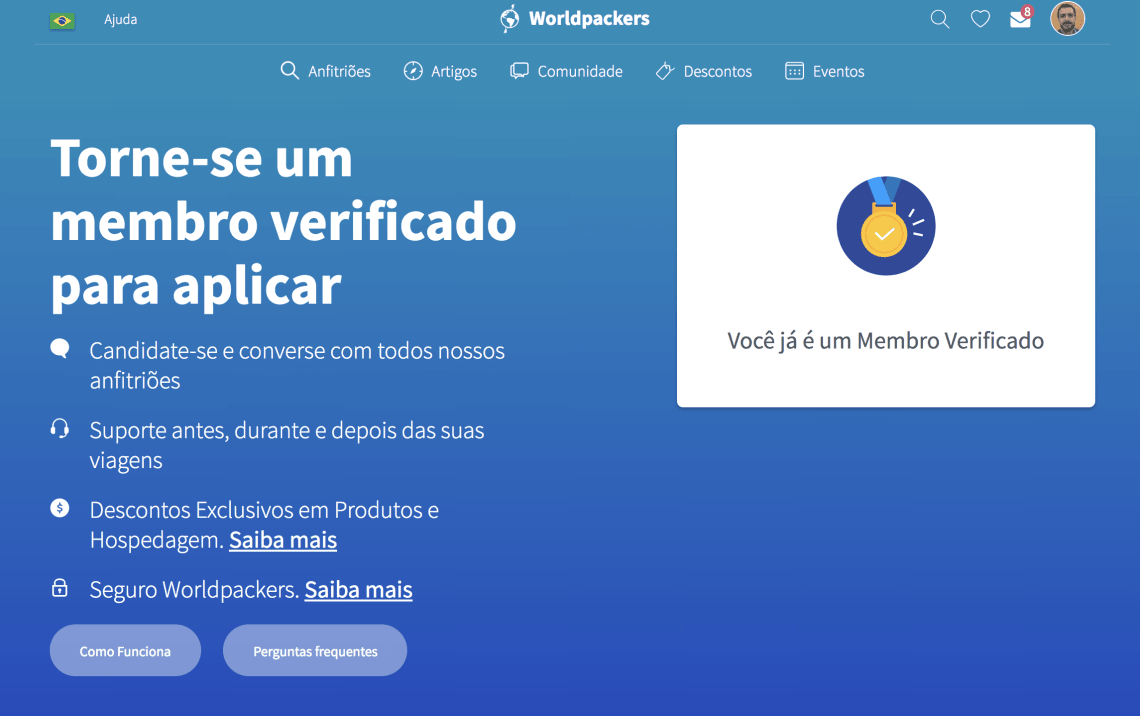Open the messages envelope with 8 badge

coord(1021,18)
